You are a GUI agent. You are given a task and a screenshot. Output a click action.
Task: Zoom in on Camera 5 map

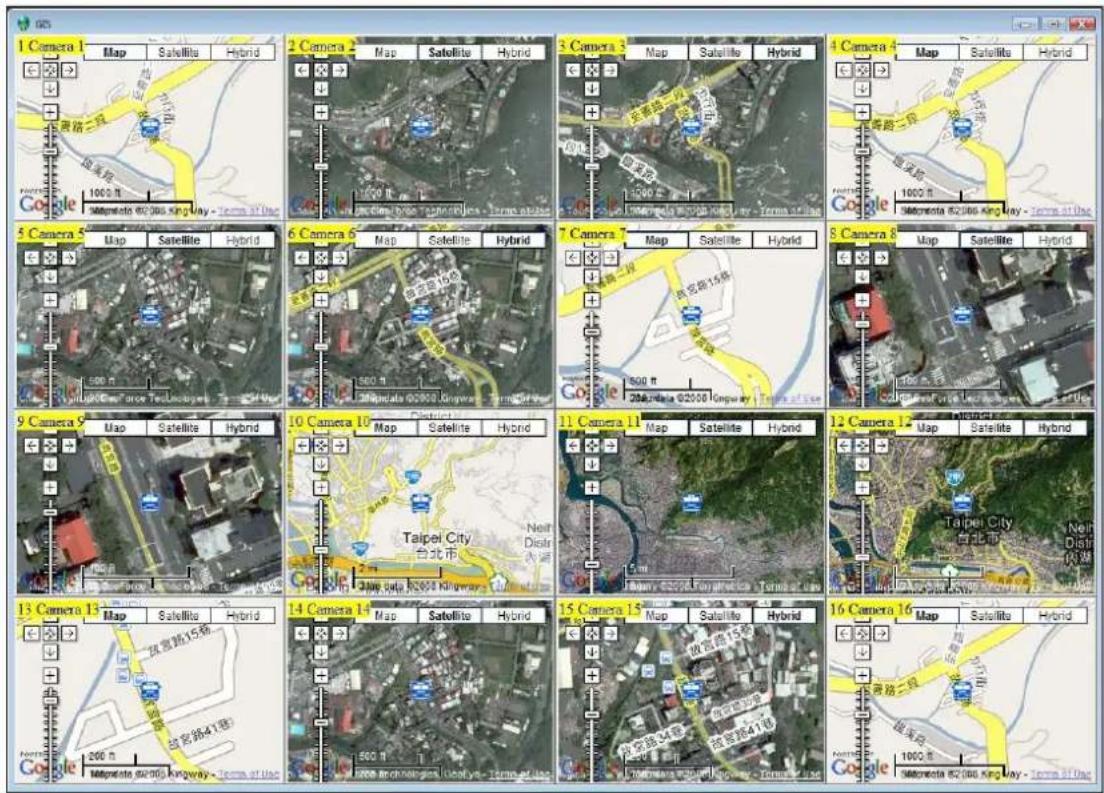tap(50, 300)
